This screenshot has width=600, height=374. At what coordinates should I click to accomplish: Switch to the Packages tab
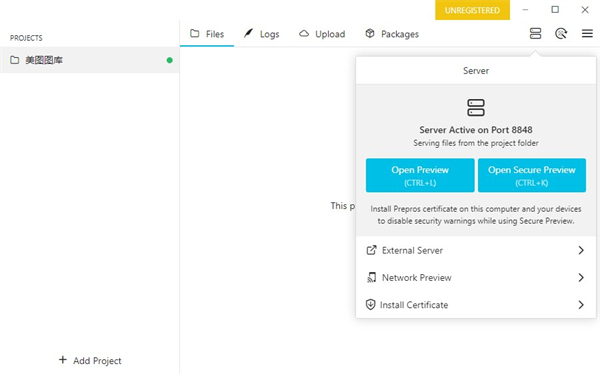(x=392, y=34)
